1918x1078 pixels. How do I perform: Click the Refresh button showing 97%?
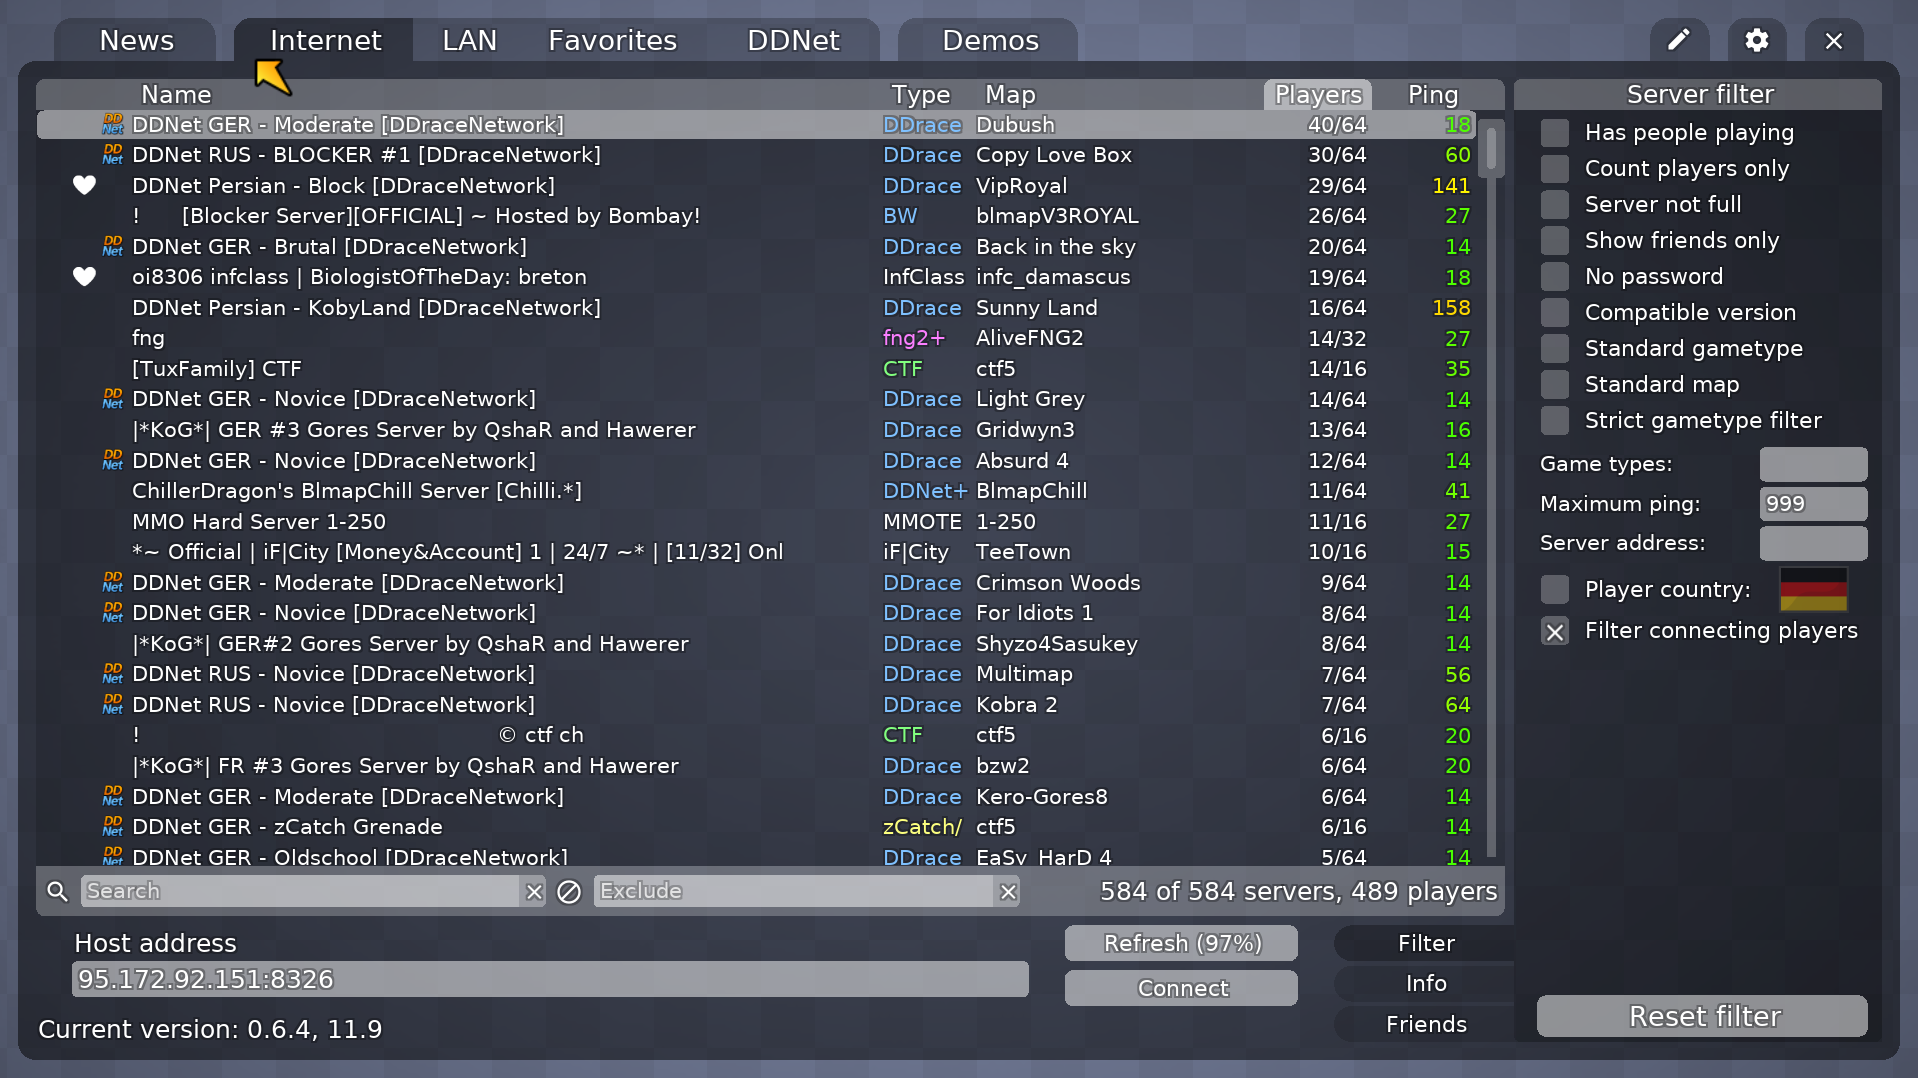click(1181, 942)
